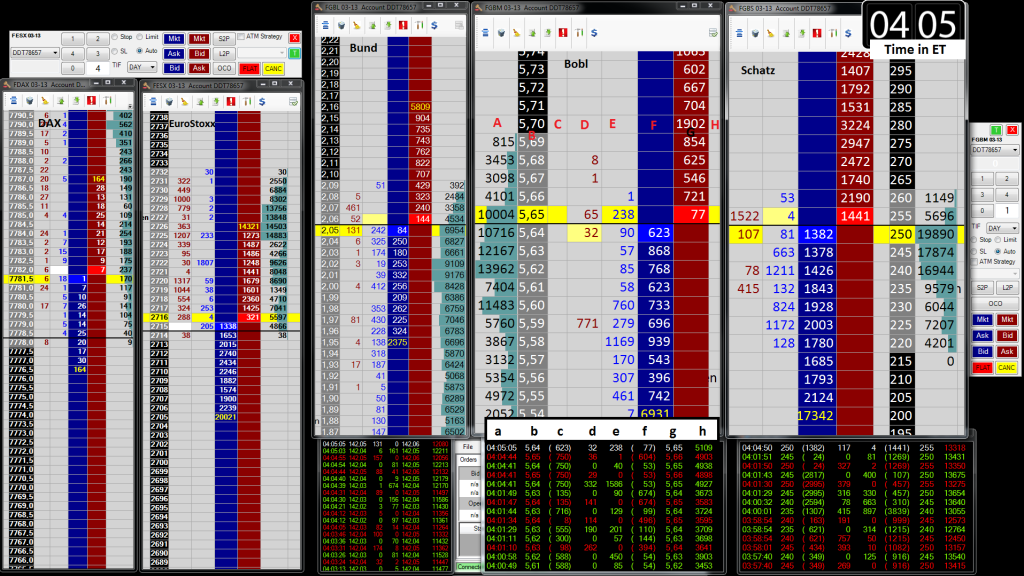The width and height of the screenshot is (1024, 576).
Task: Click the dollar sign icon in FGBS toolbar
Action: 848,33
